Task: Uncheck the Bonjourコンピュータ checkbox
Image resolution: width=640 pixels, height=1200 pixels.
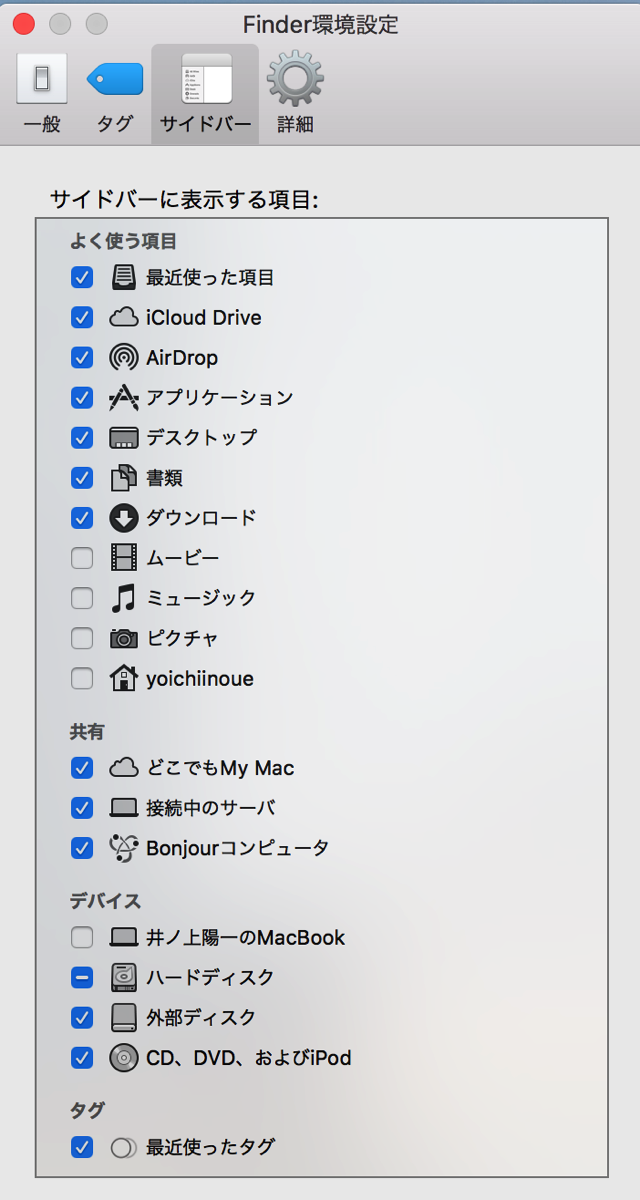Action: (82, 848)
